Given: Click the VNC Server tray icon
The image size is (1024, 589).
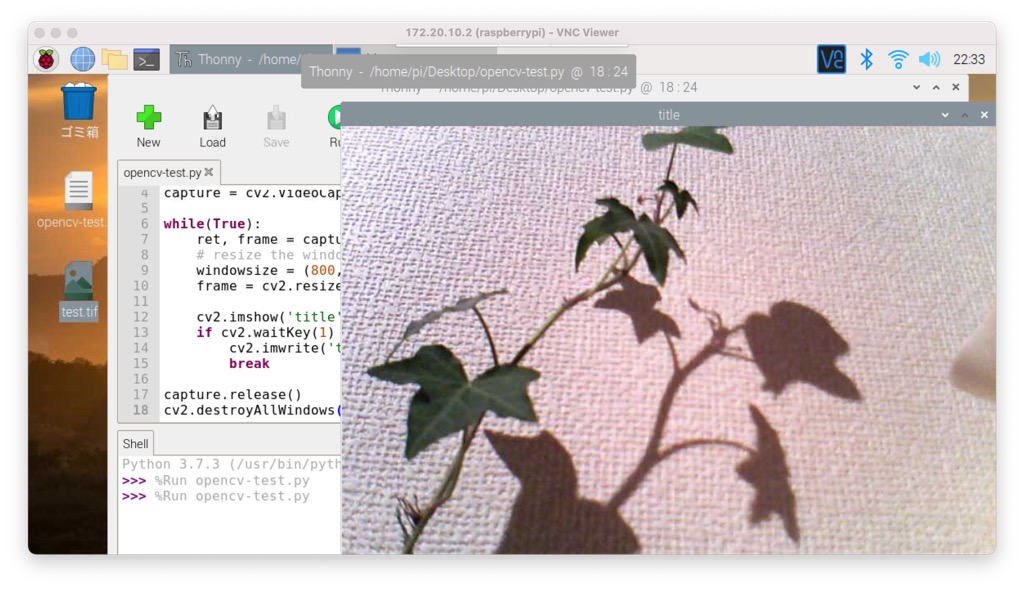Looking at the screenshot, I should tap(831, 59).
